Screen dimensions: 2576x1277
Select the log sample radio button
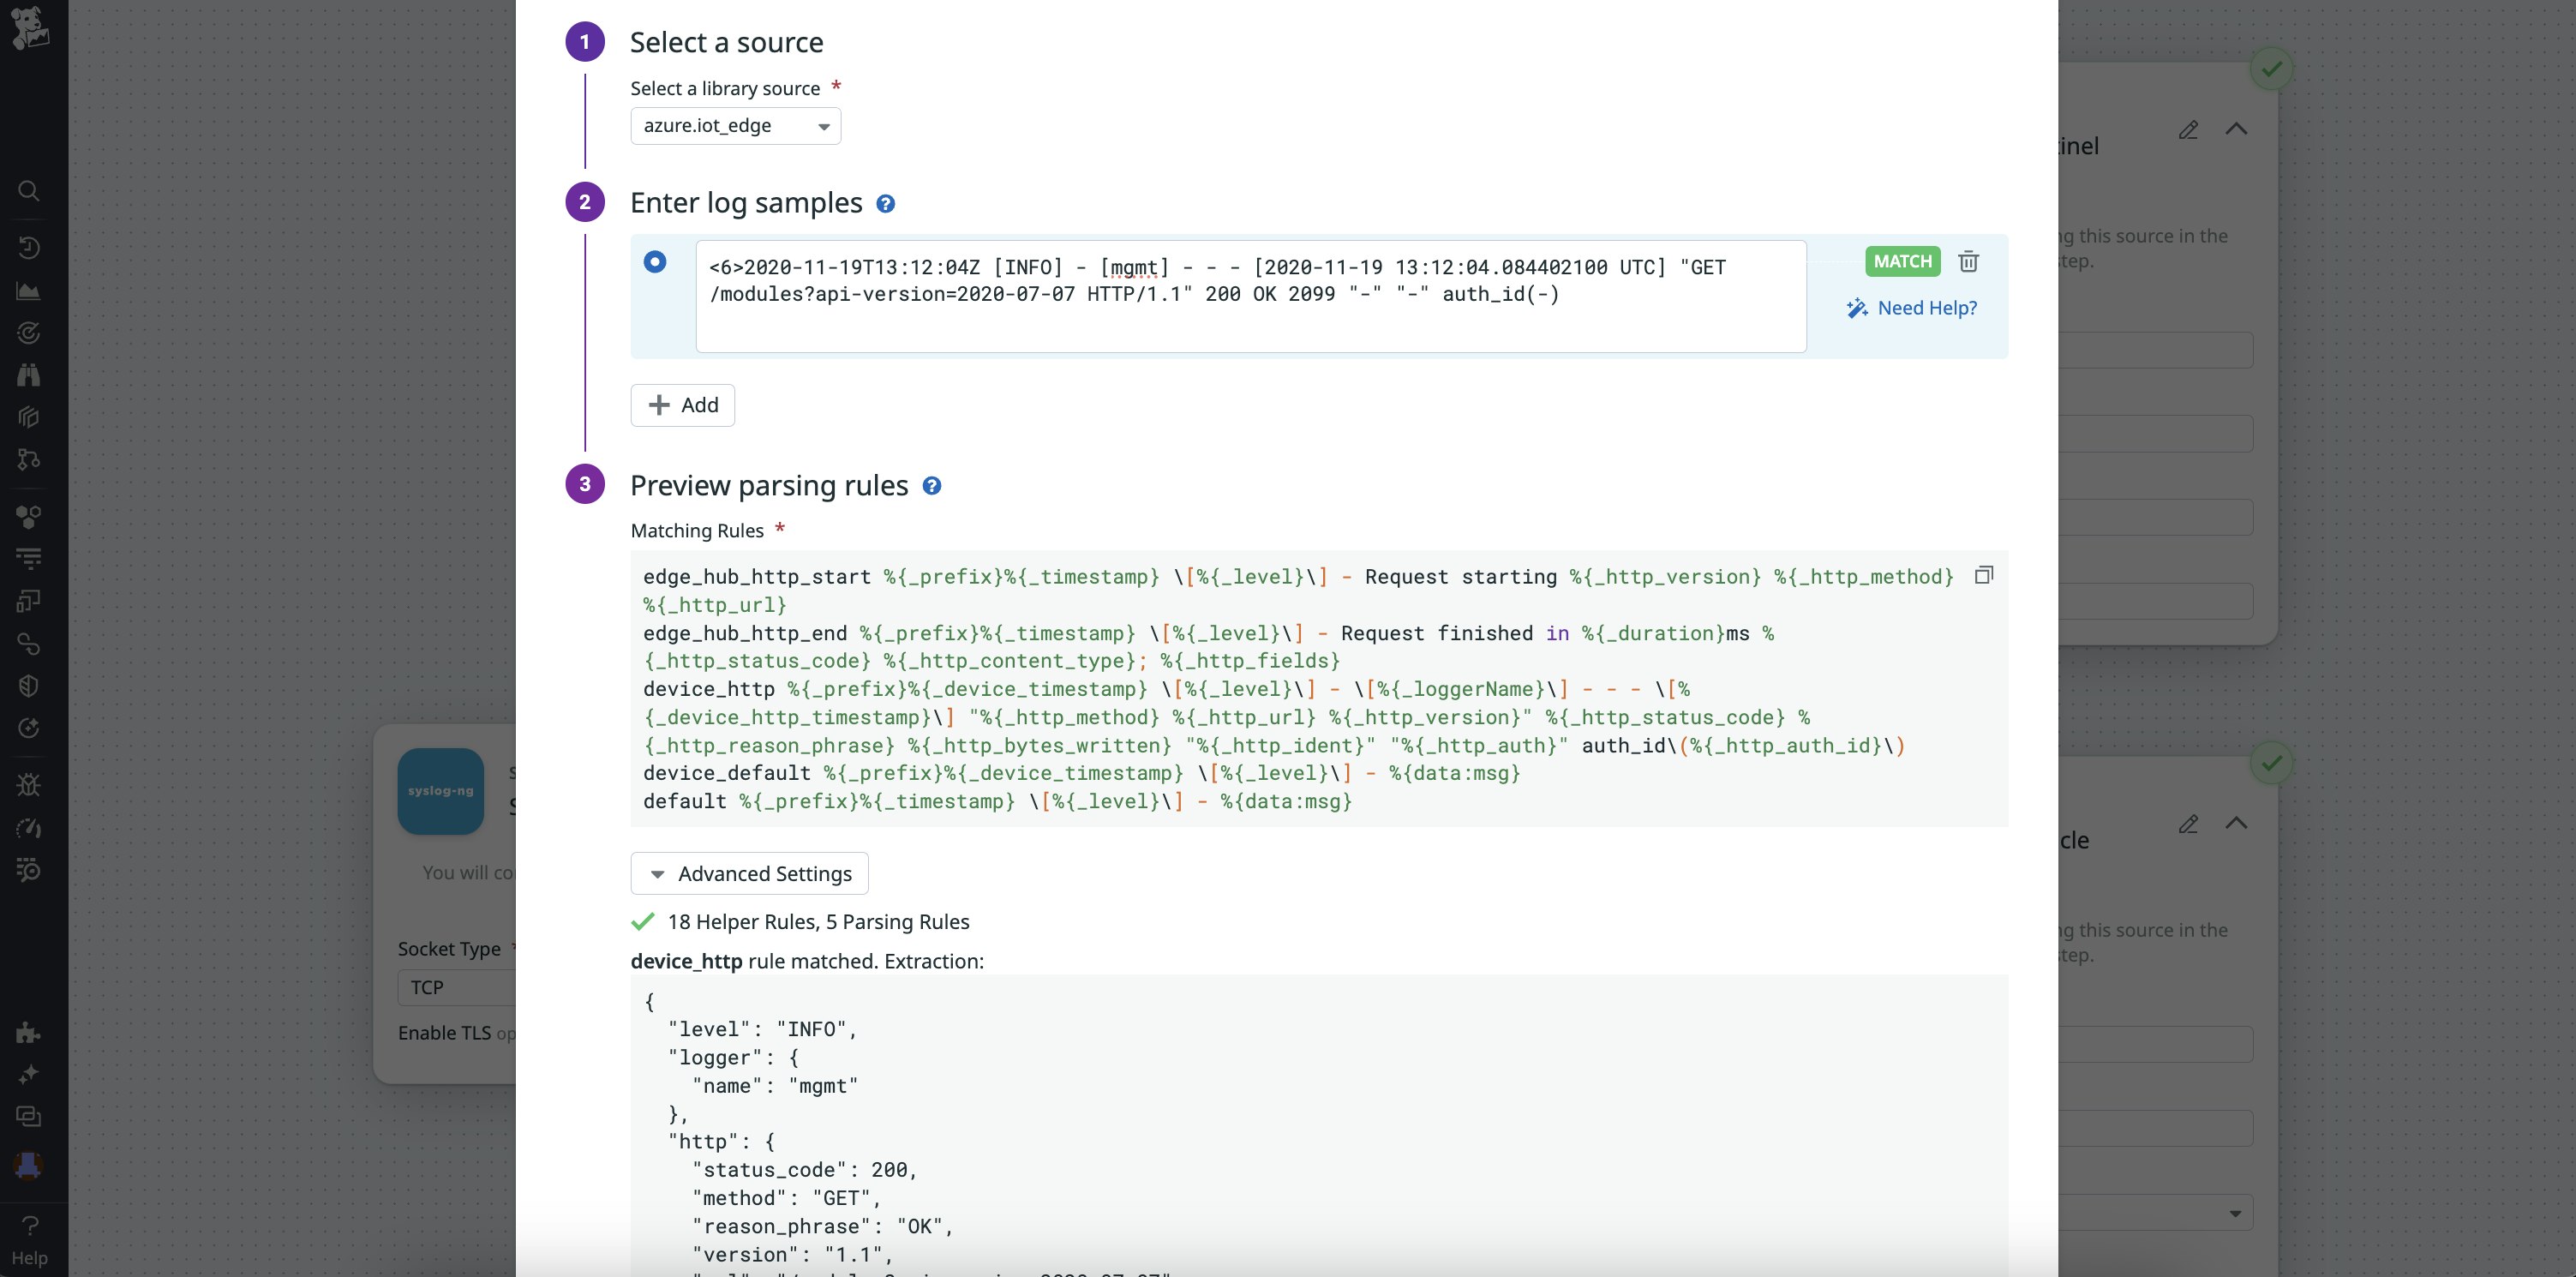[655, 262]
